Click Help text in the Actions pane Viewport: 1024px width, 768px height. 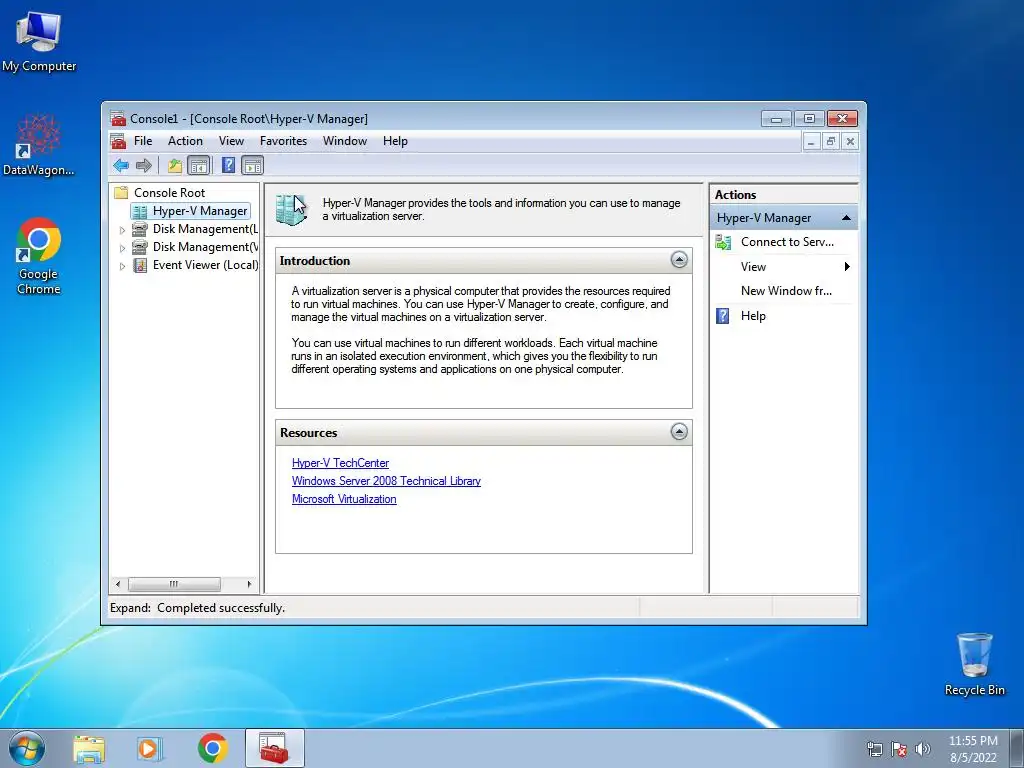(753, 316)
